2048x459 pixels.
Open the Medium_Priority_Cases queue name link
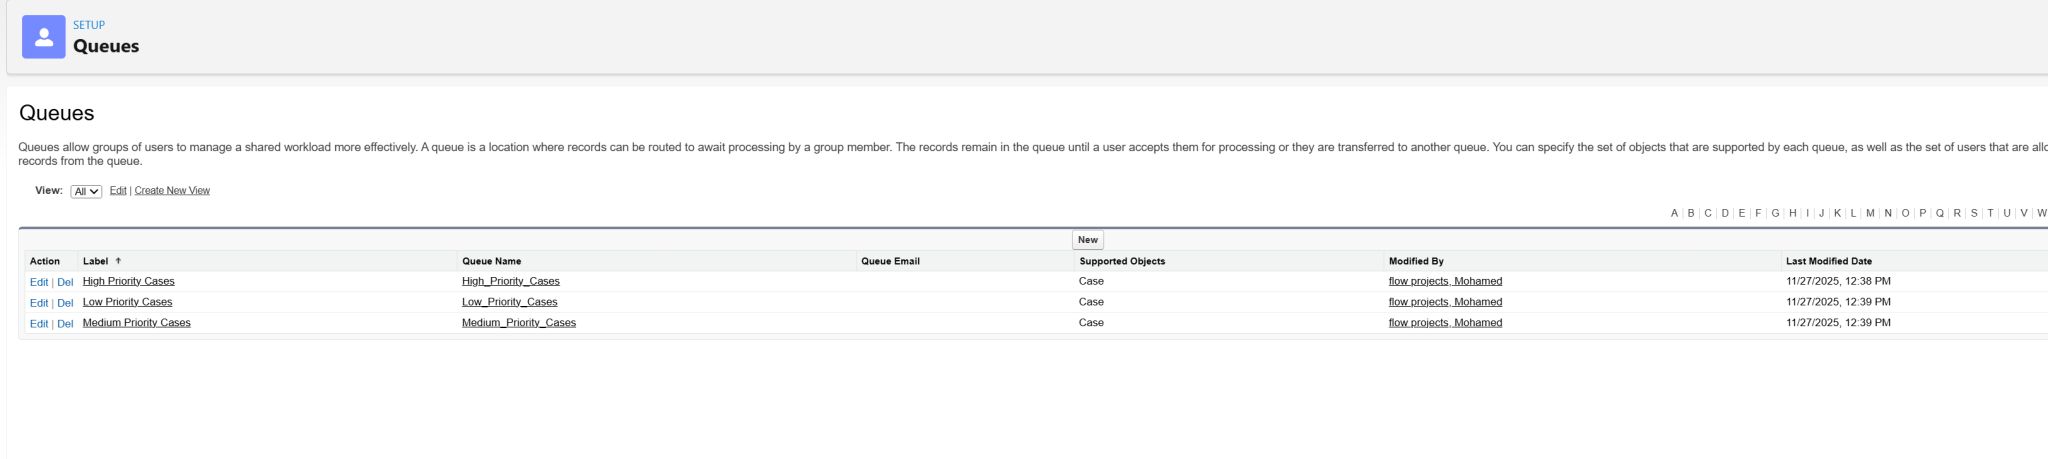(518, 323)
